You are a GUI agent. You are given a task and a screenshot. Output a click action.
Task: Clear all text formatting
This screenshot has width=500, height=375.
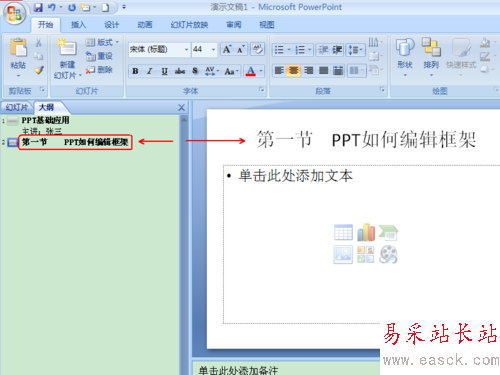click(257, 50)
